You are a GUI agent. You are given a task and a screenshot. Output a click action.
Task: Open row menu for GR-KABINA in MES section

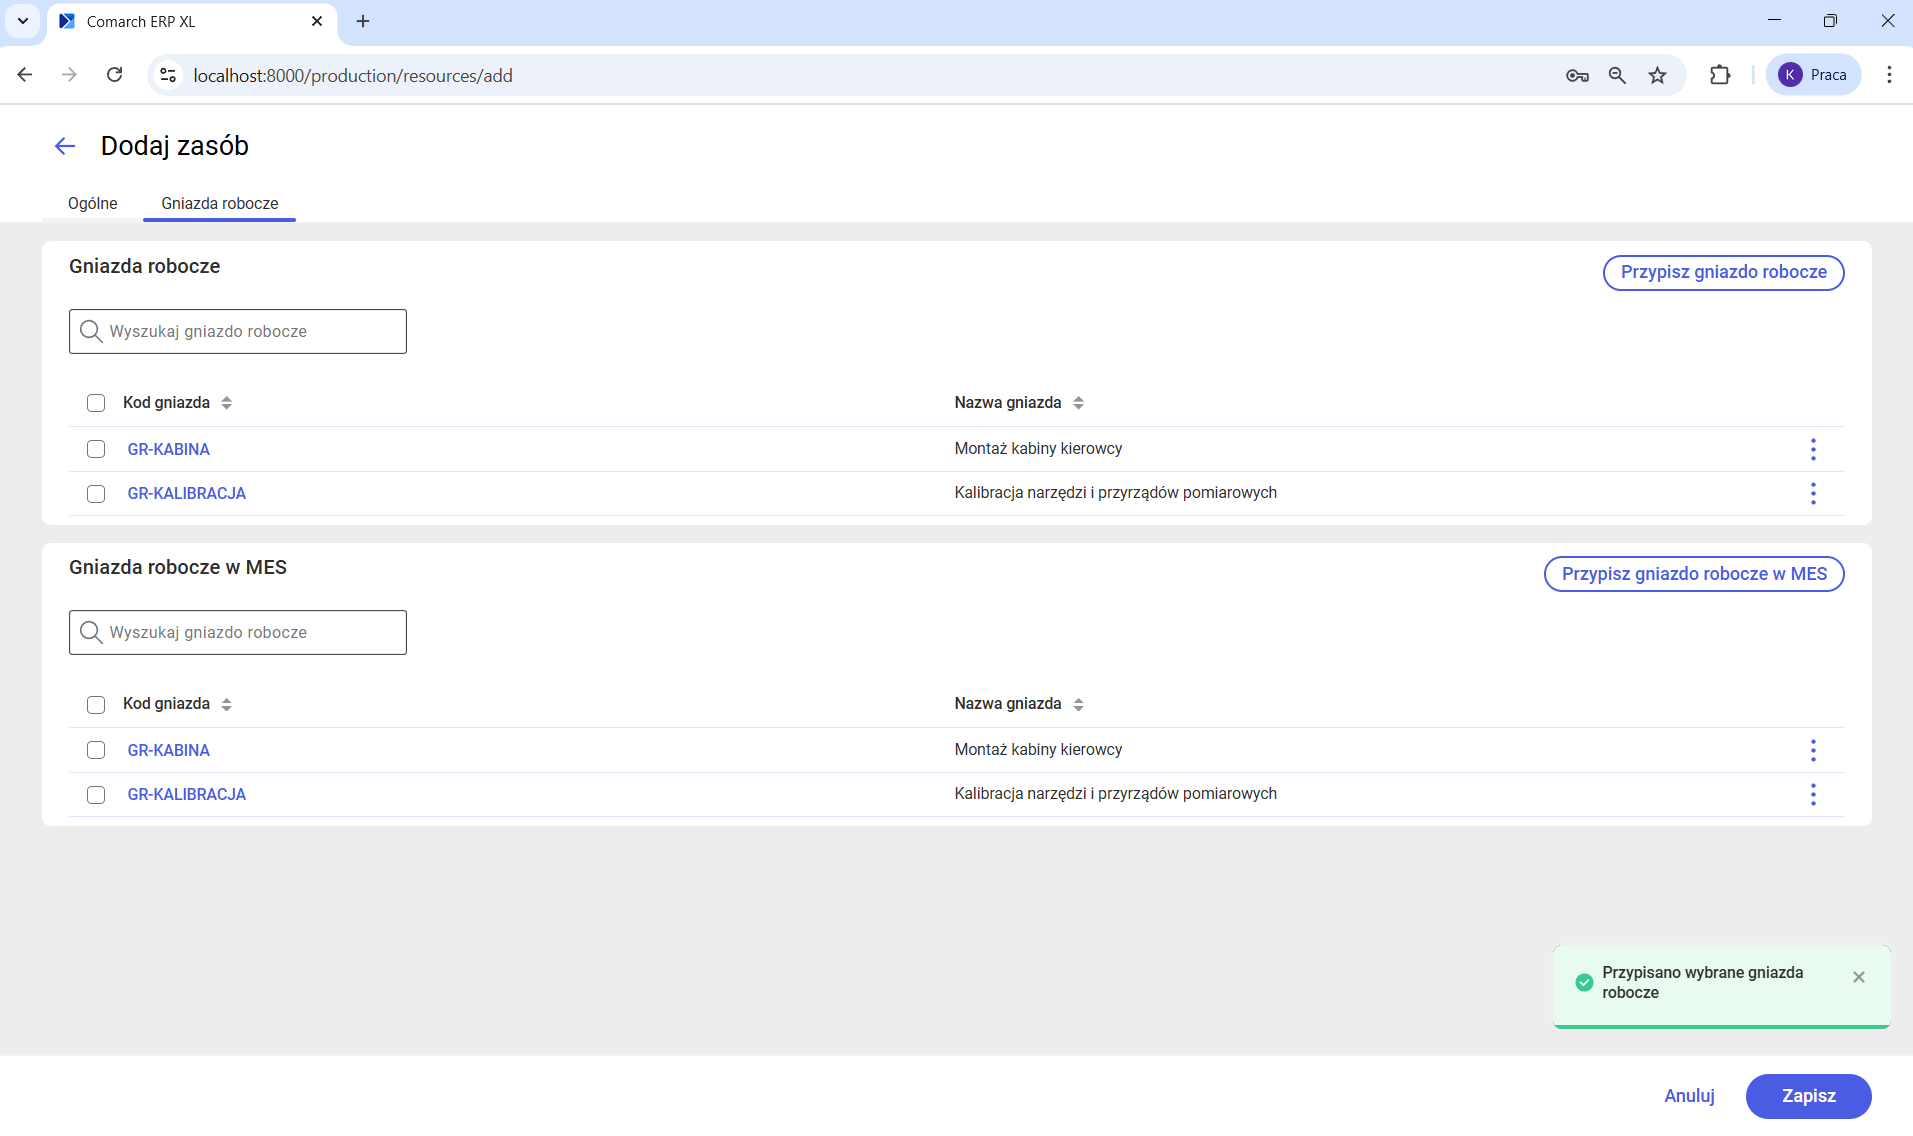click(x=1813, y=750)
